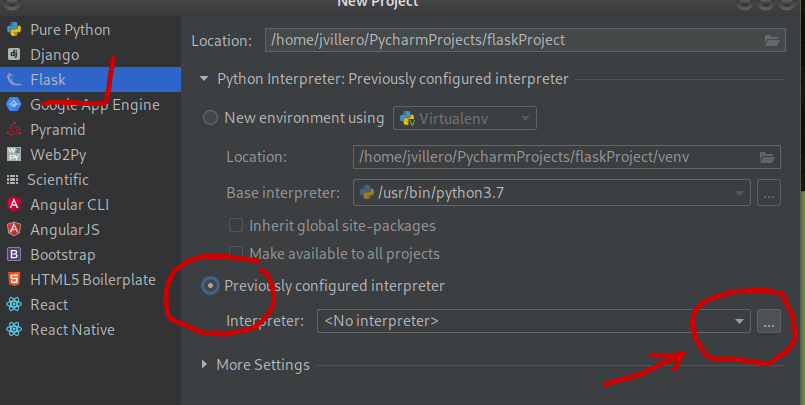
Task: Enable Inherit global site-packages checkbox
Action: tap(236, 225)
